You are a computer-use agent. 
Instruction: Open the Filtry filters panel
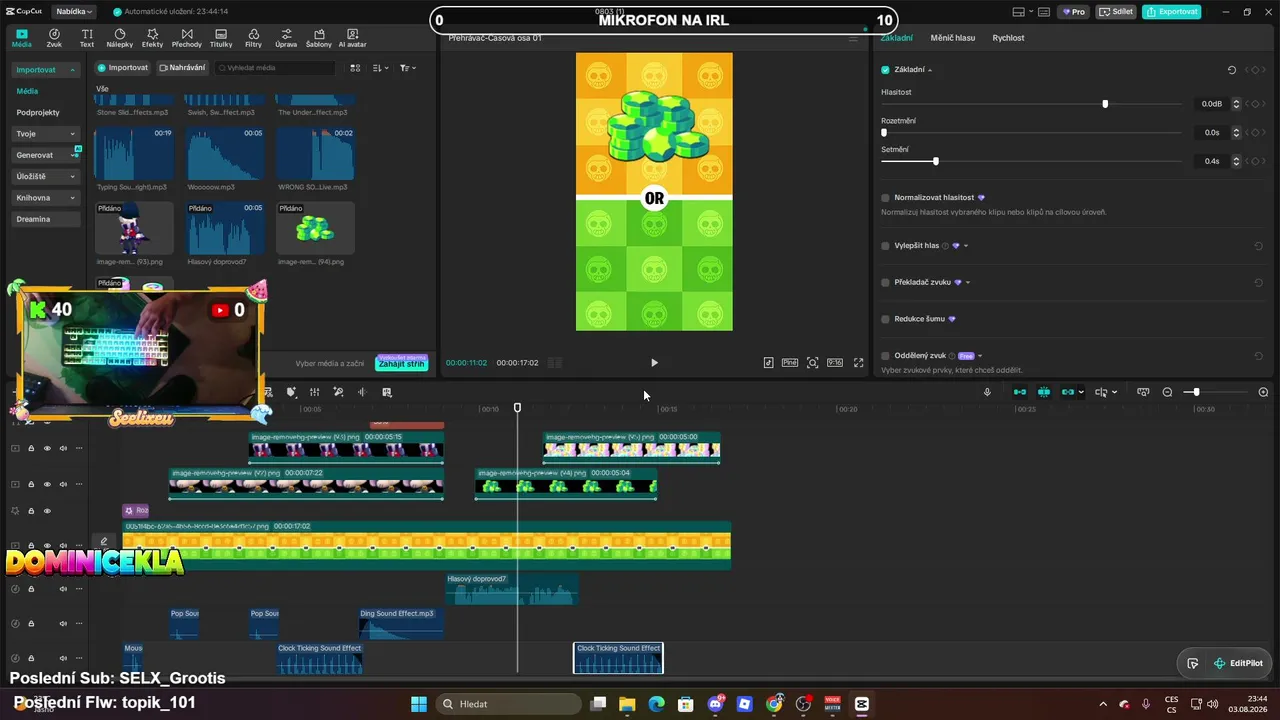[x=254, y=38]
